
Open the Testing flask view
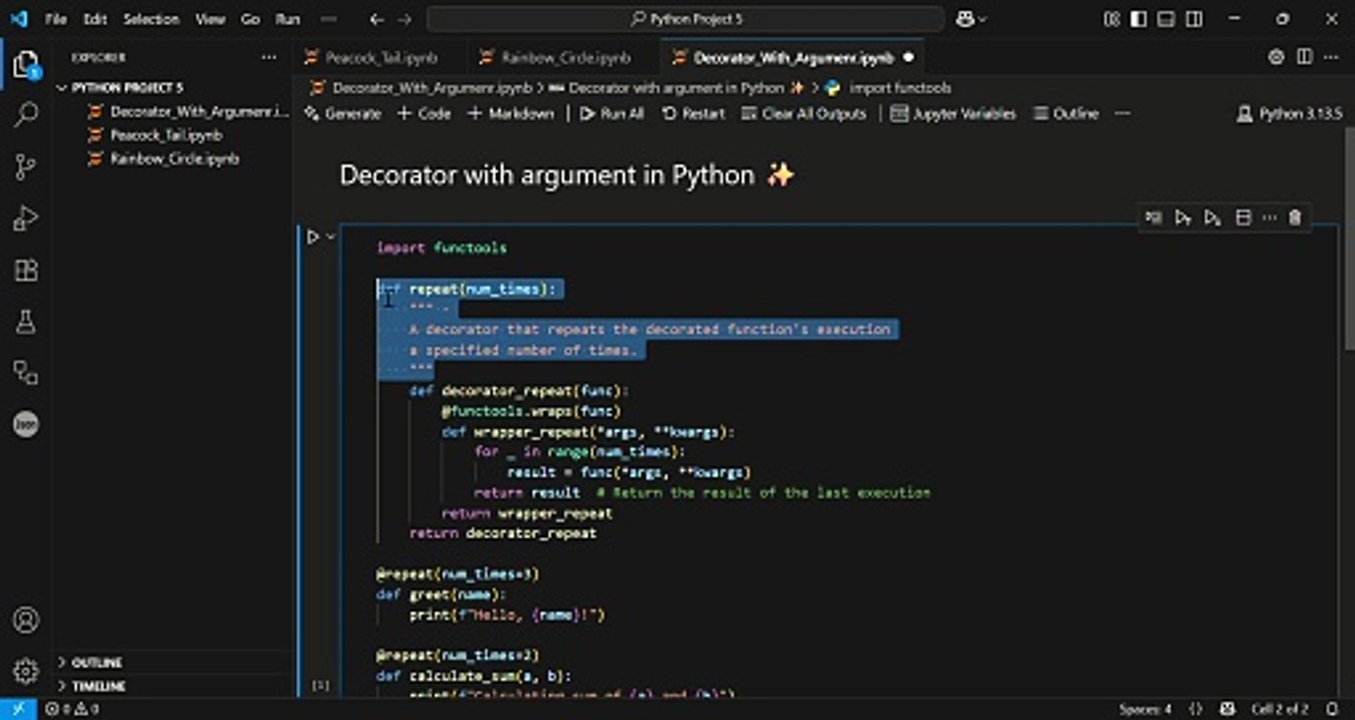26,321
